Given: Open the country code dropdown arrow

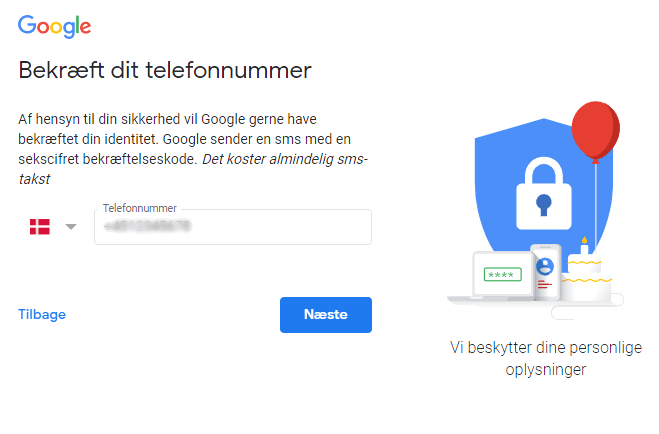Looking at the screenshot, I should [x=70, y=227].
